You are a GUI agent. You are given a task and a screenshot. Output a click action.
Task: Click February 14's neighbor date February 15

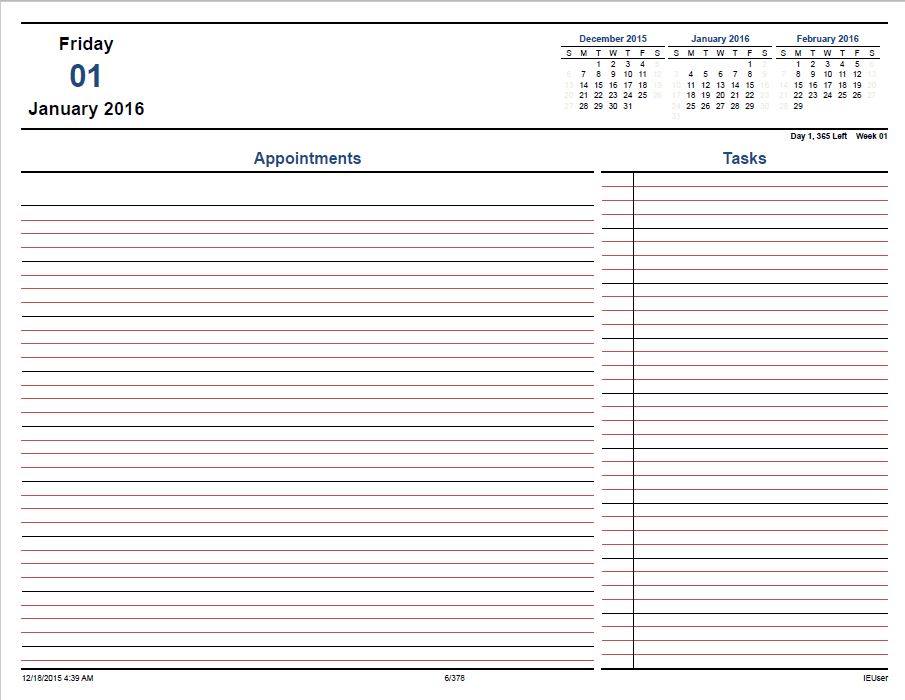click(798, 85)
